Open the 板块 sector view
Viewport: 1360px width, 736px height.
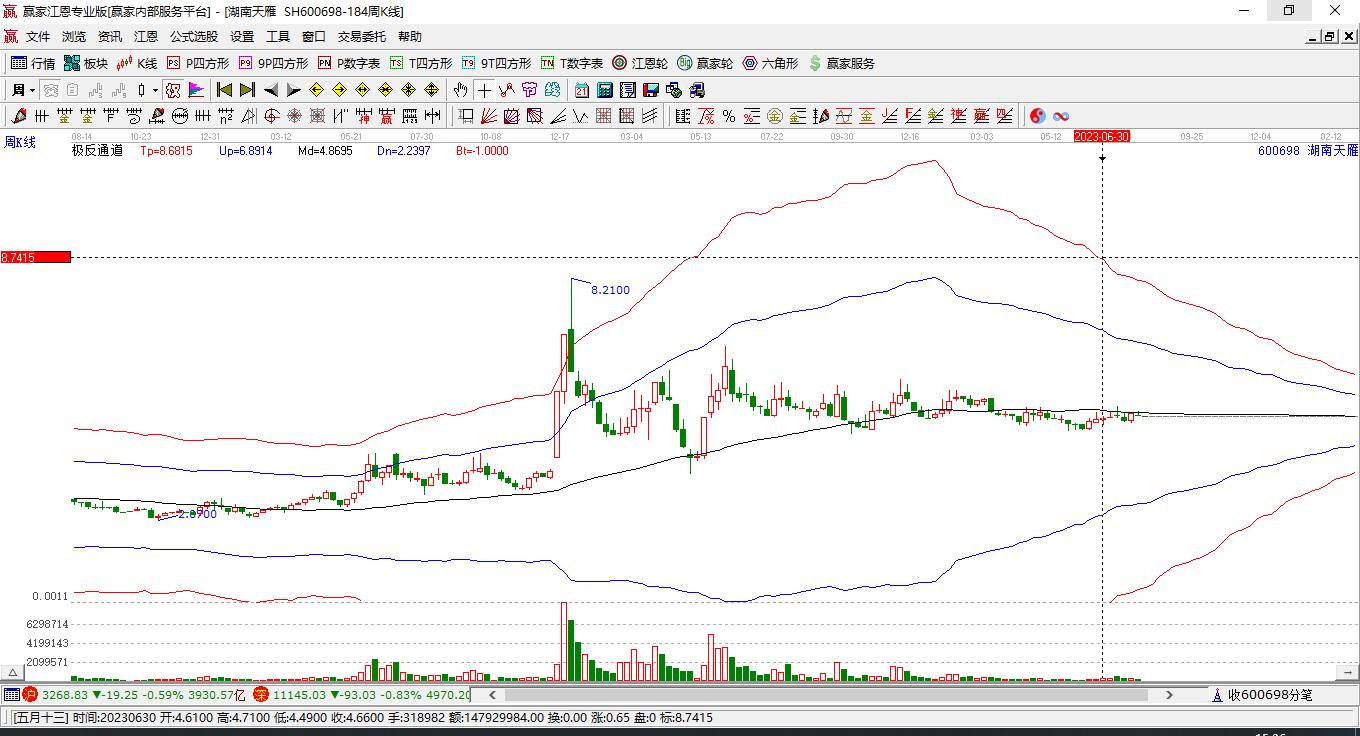(86, 63)
